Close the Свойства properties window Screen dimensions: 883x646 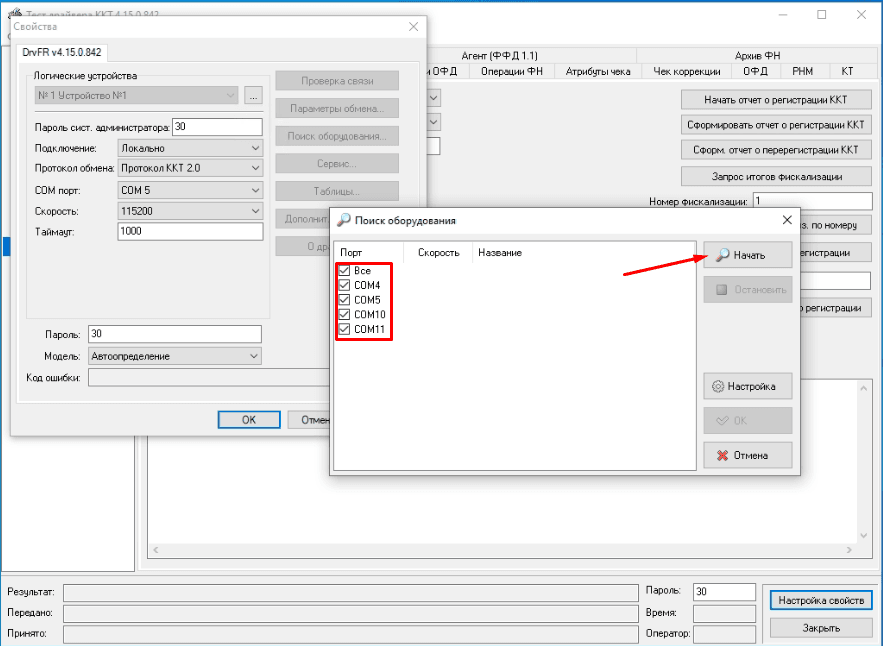click(x=413, y=27)
